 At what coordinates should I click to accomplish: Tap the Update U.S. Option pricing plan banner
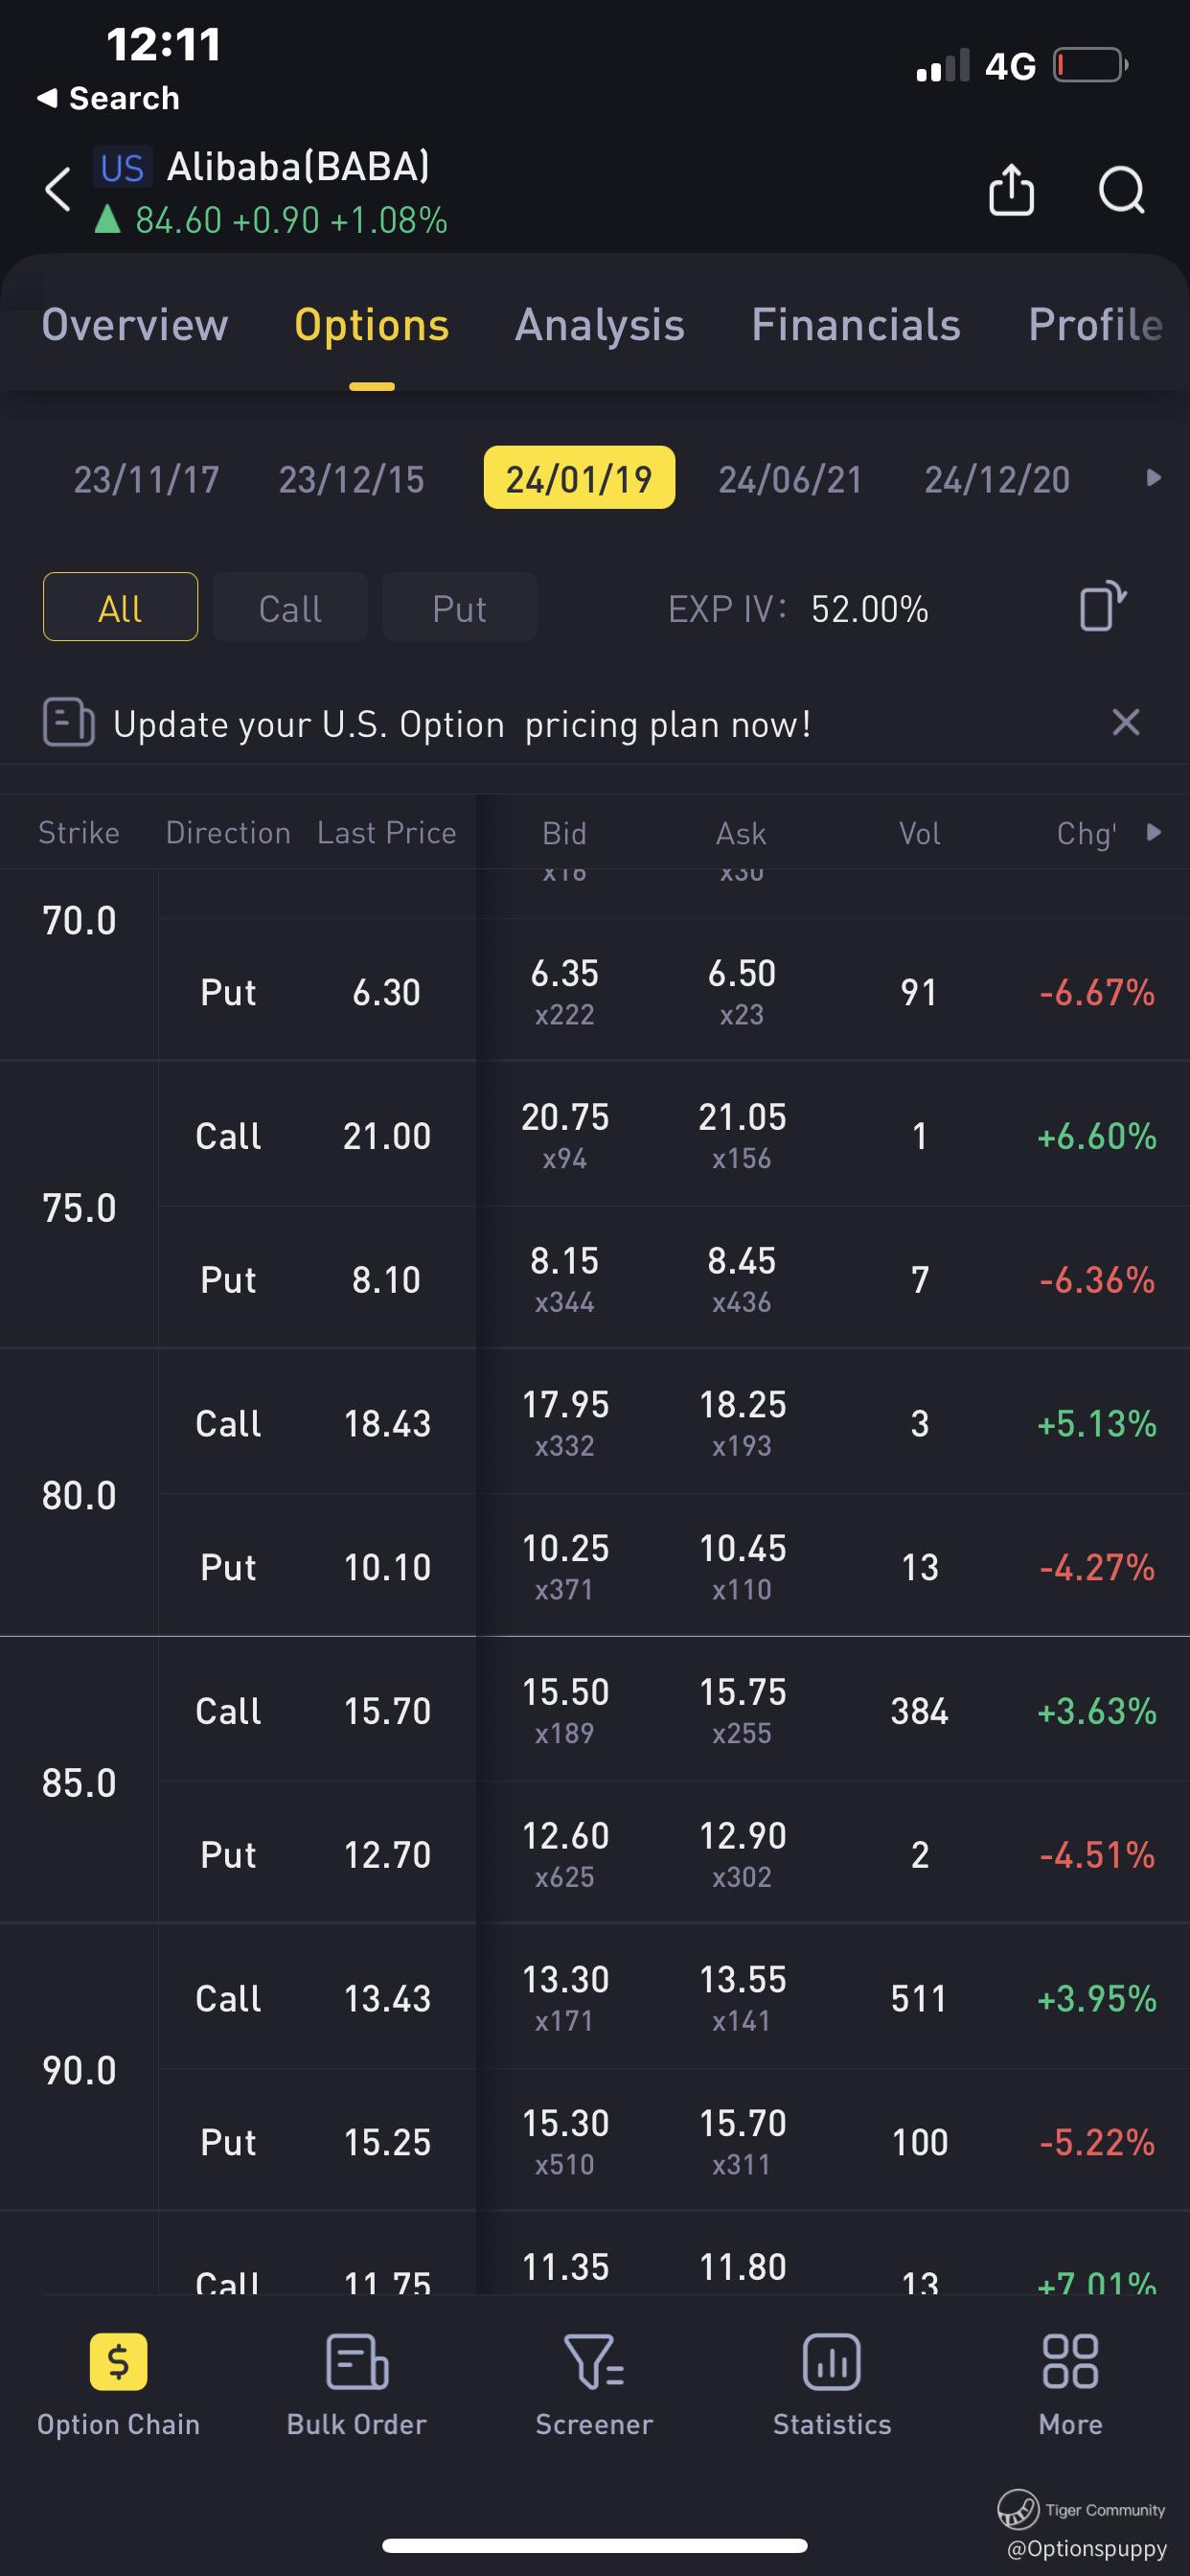pos(461,724)
